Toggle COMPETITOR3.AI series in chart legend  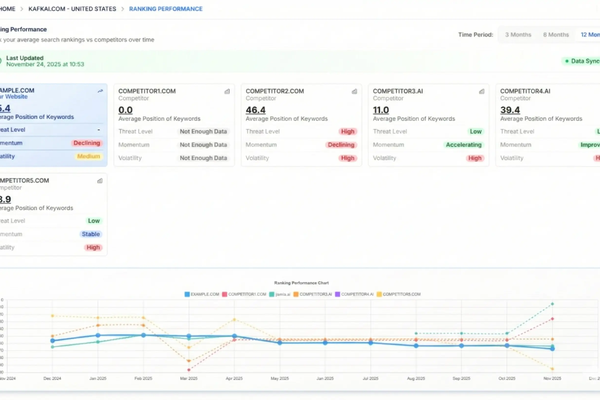[314, 294]
